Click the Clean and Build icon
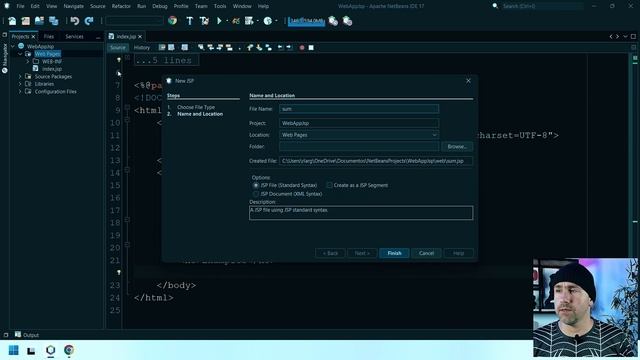The image size is (640, 360). click(x=204, y=21)
